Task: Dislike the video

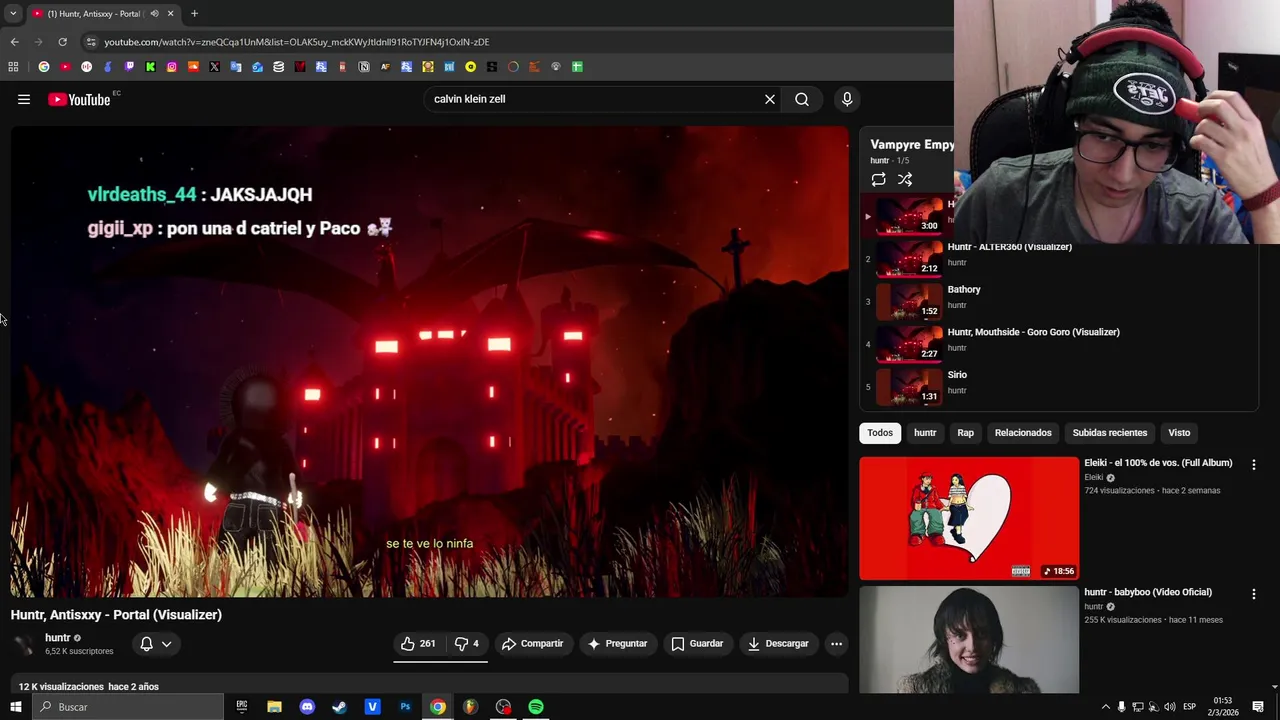Action: [467, 643]
